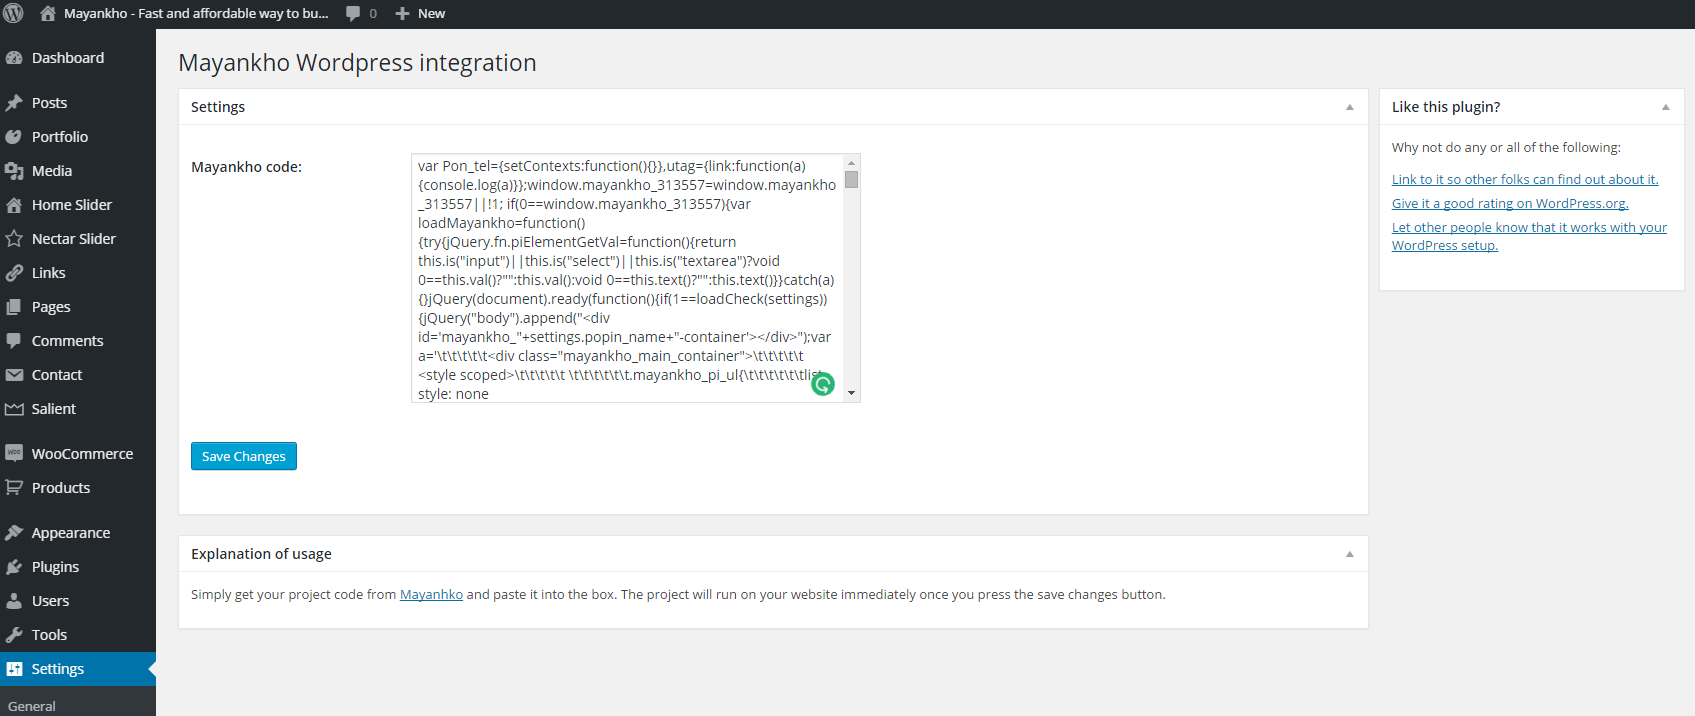Open the Home Slider menu
The image size is (1695, 716).
coord(78,205)
